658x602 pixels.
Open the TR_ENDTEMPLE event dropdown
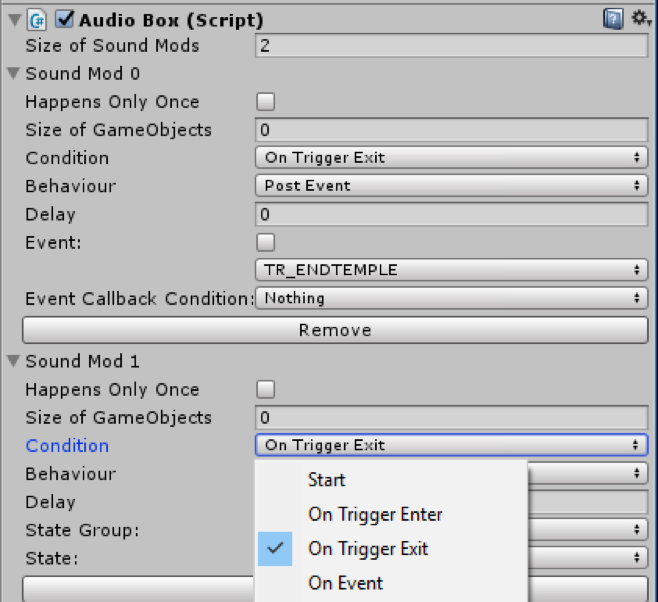click(452, 270)
